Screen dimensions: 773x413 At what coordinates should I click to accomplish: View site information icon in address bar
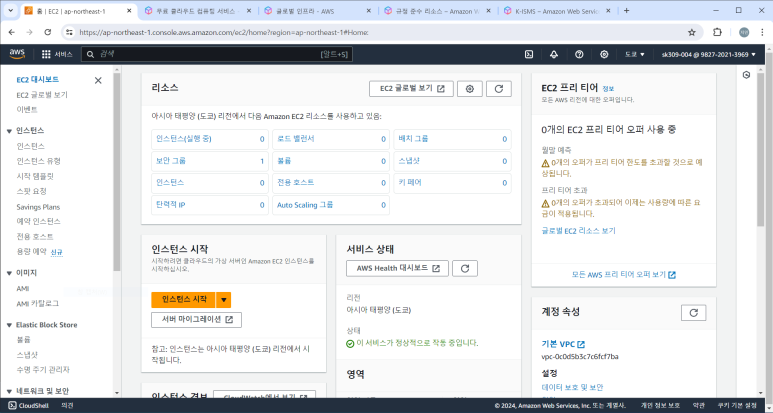coord(70,32)
